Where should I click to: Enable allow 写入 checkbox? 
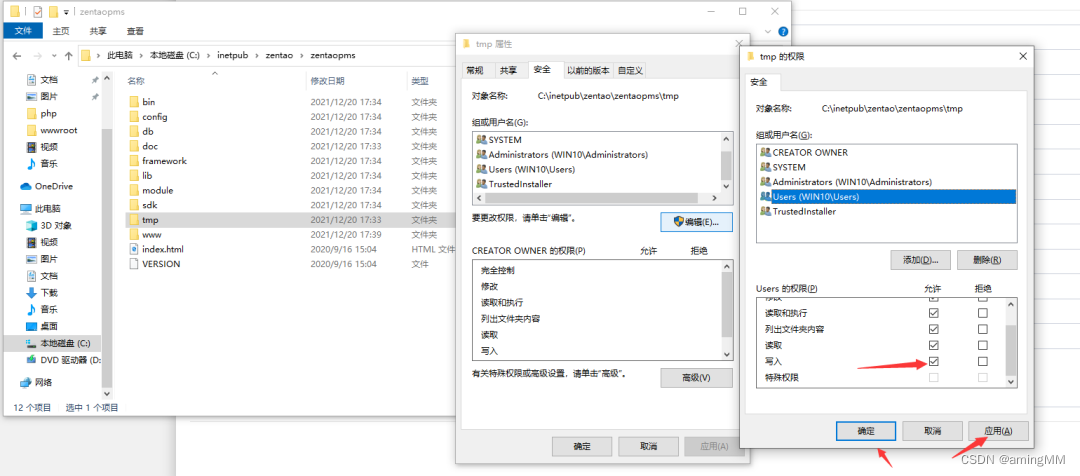[x=934, y=361]
